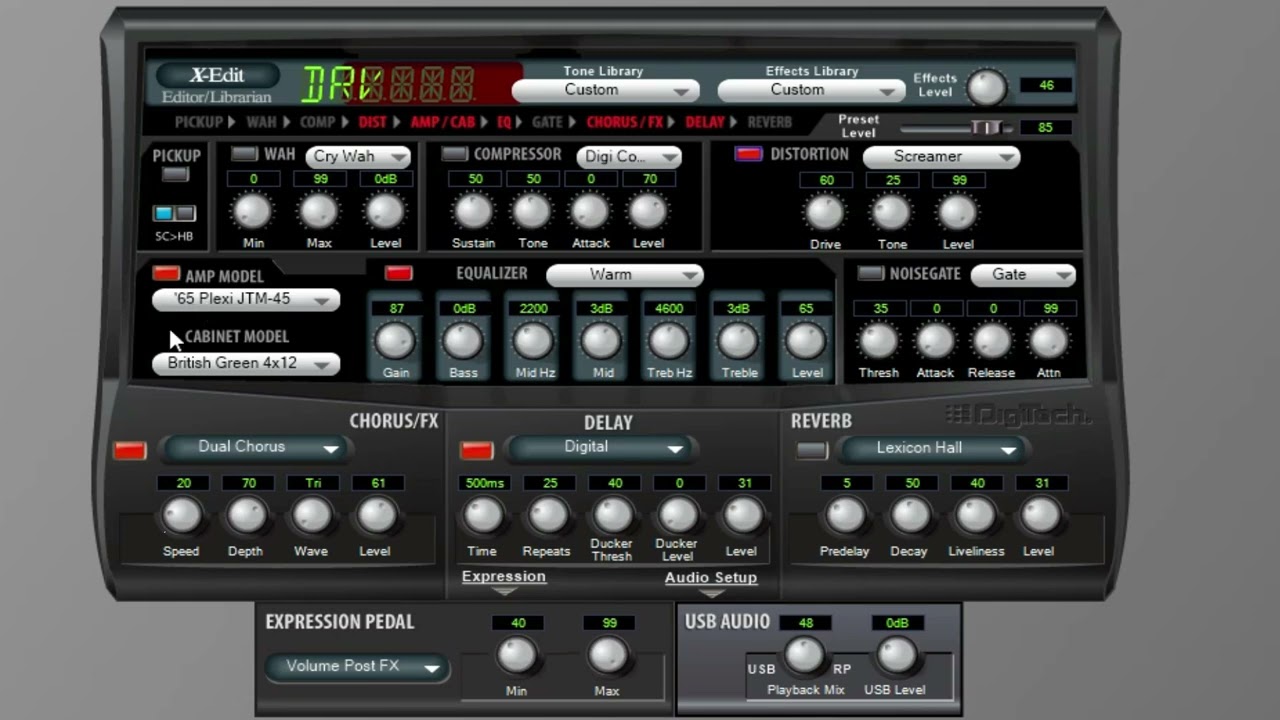1280x720 pixels.
Task: Click the Effects Level value display showing 46
Action: click(x=1045, y=85)
